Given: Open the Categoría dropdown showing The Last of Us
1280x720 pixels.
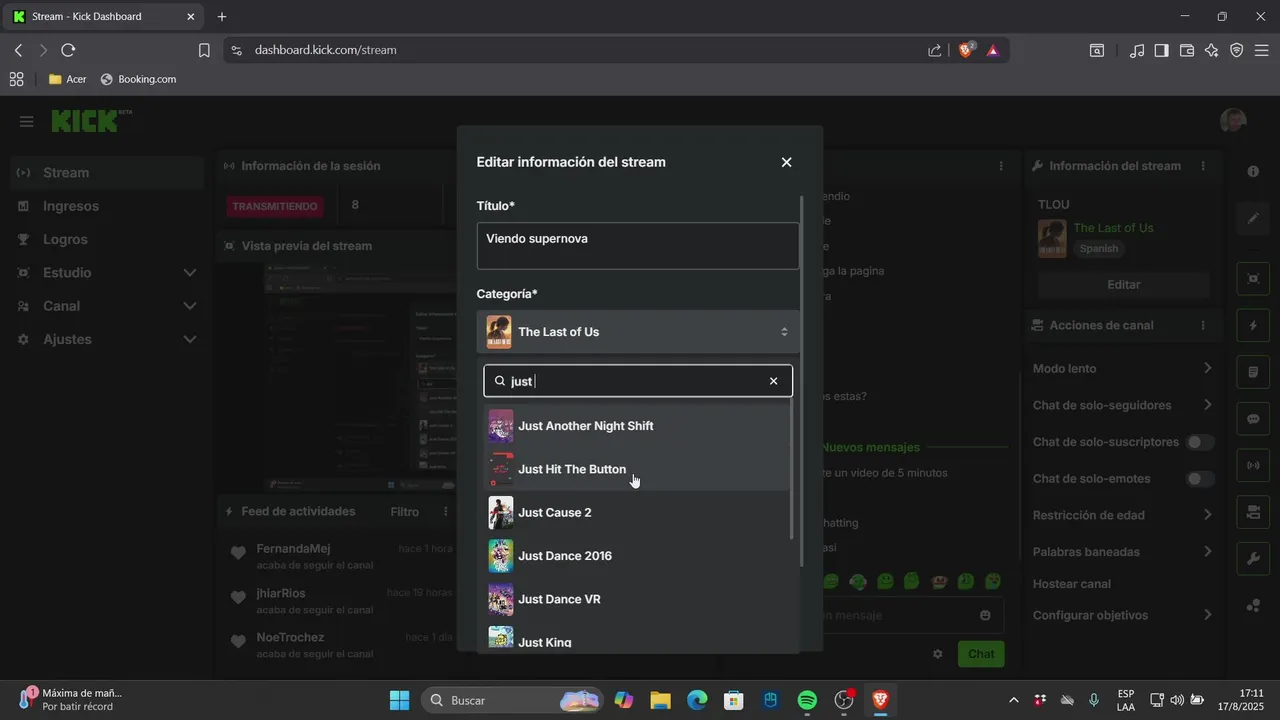Looking at the screenshot, I should [638, 332].
